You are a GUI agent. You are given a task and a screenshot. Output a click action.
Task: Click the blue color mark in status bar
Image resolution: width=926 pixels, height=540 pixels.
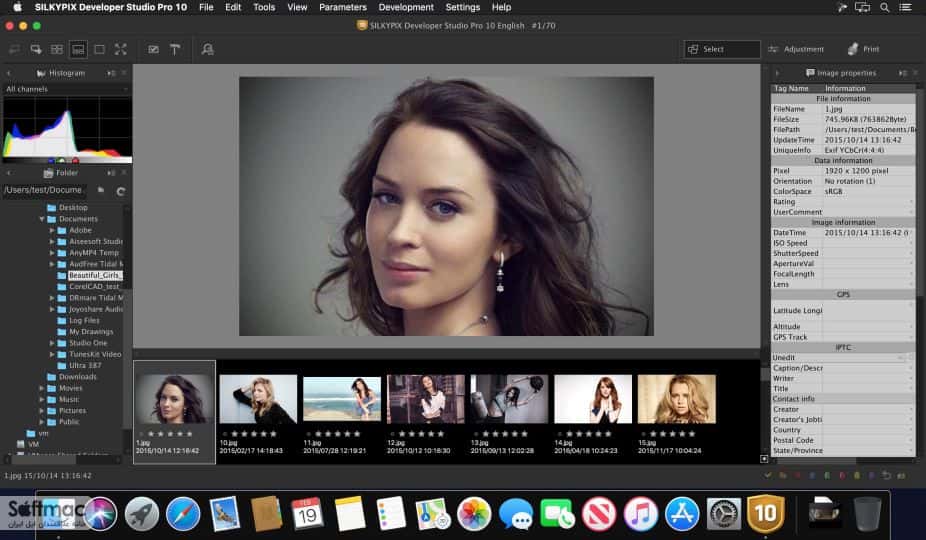click(813, 475)
